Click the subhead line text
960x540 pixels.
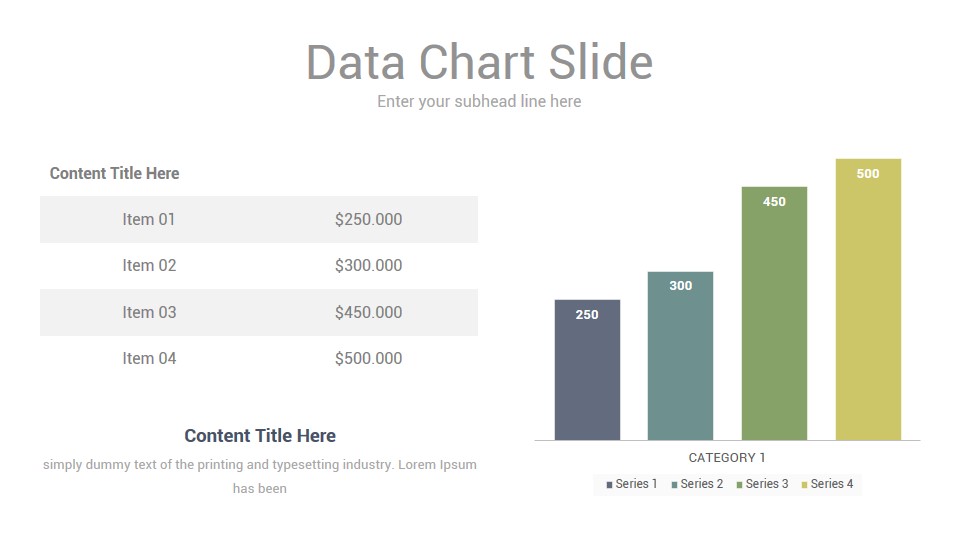click(x=479, y=101)
